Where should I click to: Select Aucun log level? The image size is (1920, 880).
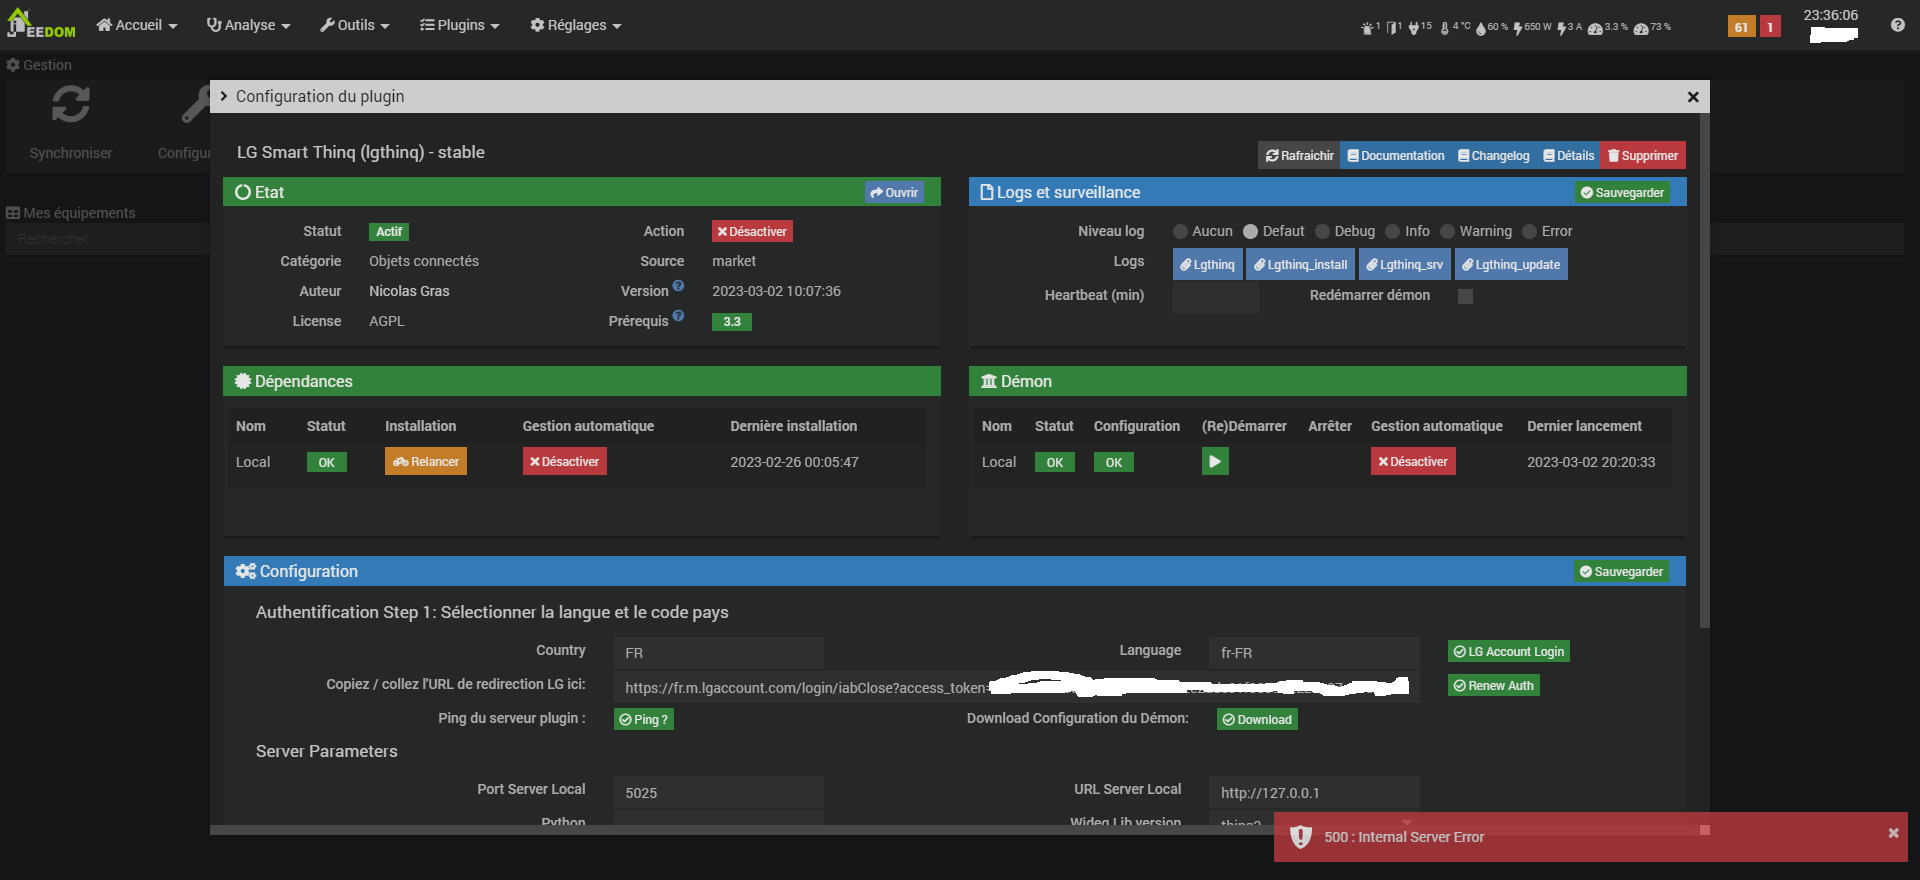[1180, 232]
